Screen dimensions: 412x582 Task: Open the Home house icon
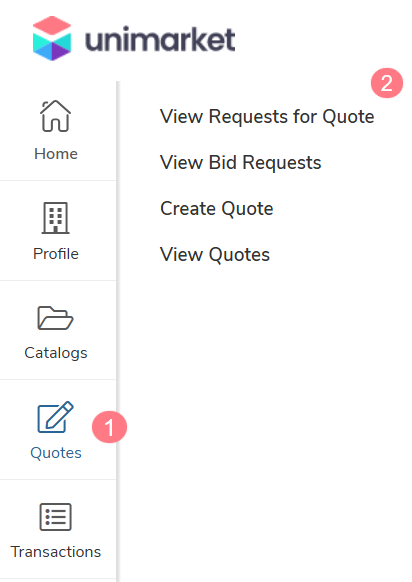[55, 116]
